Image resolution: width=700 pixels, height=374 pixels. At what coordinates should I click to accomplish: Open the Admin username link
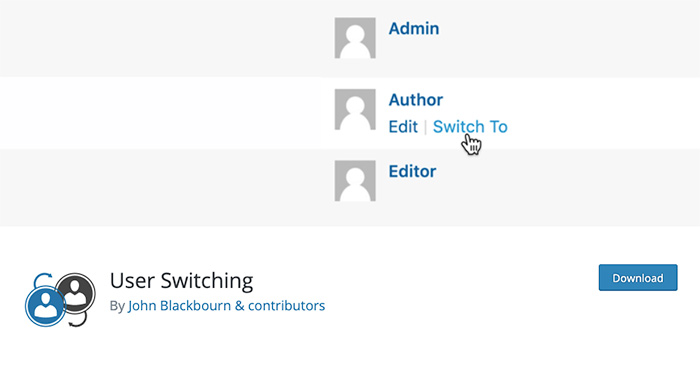pyautogui.click(x=414, y=29)
